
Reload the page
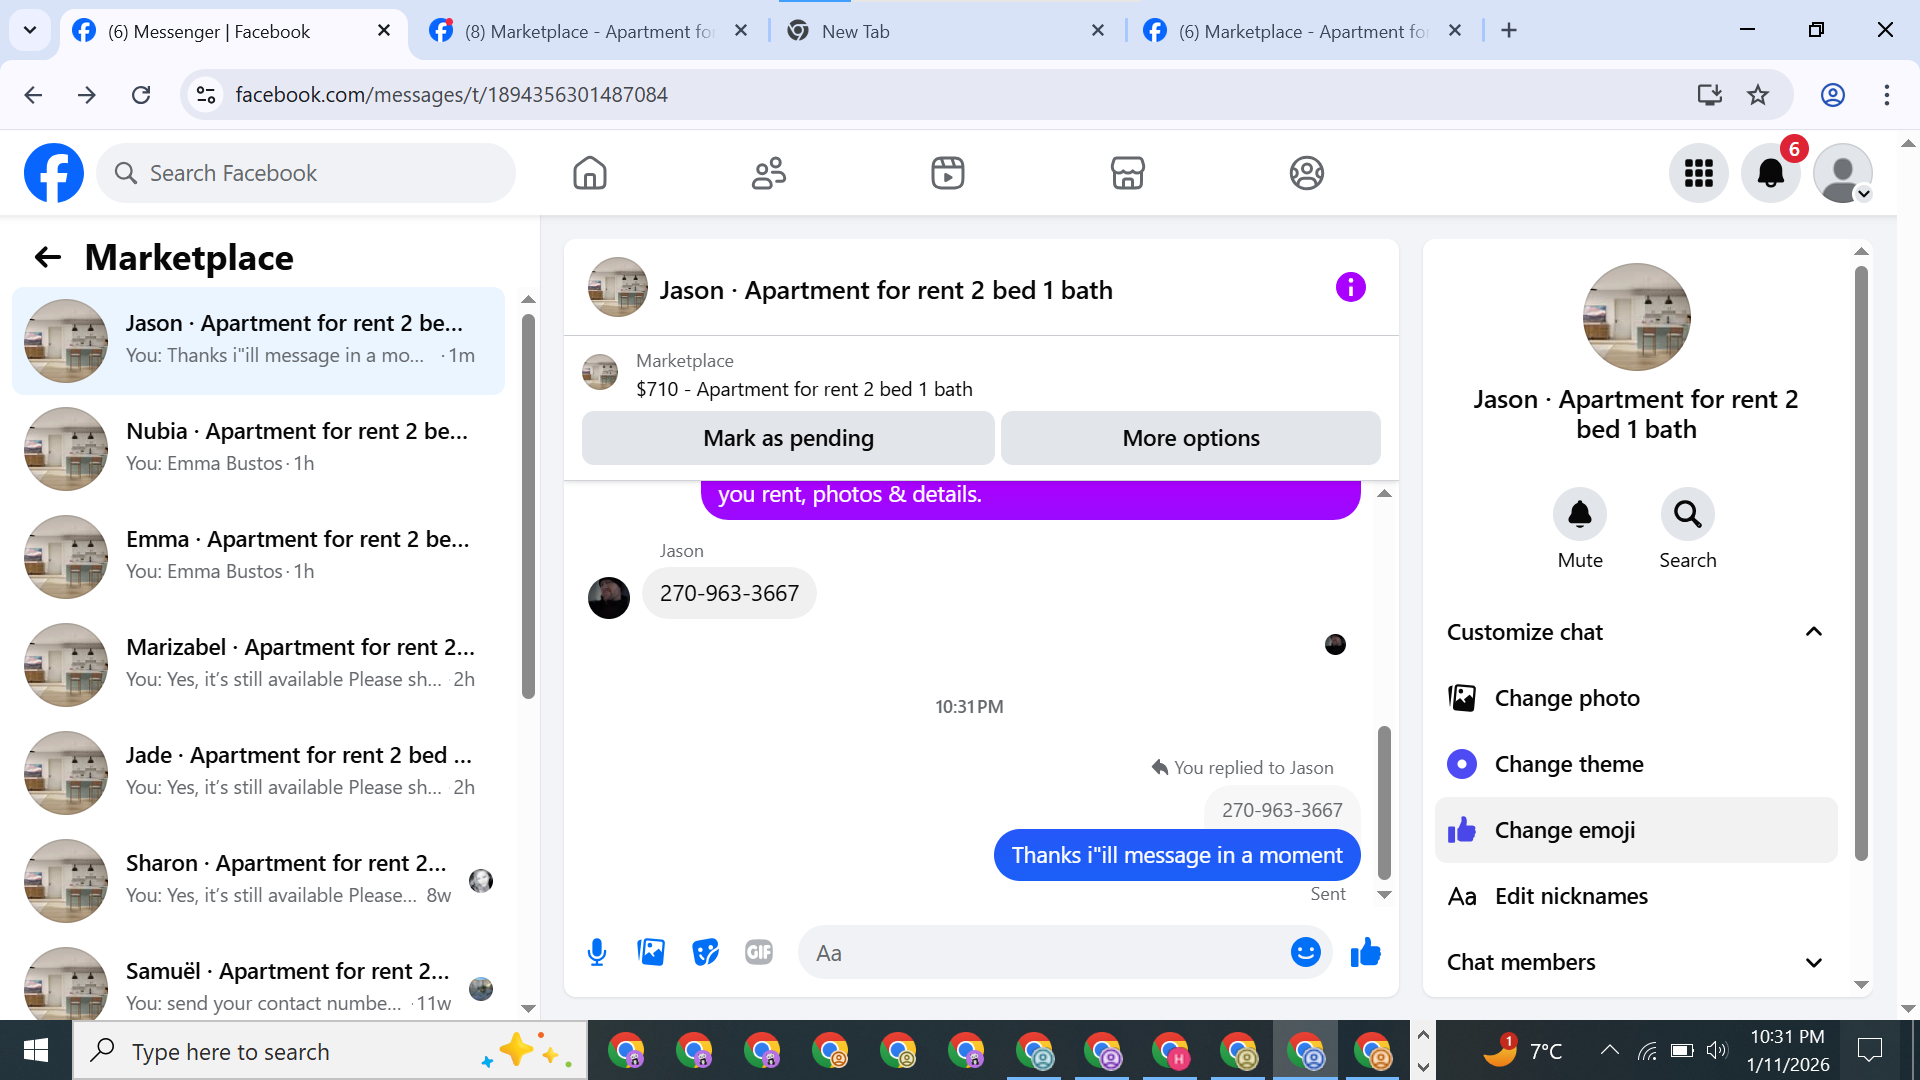(x=141, y=95)
